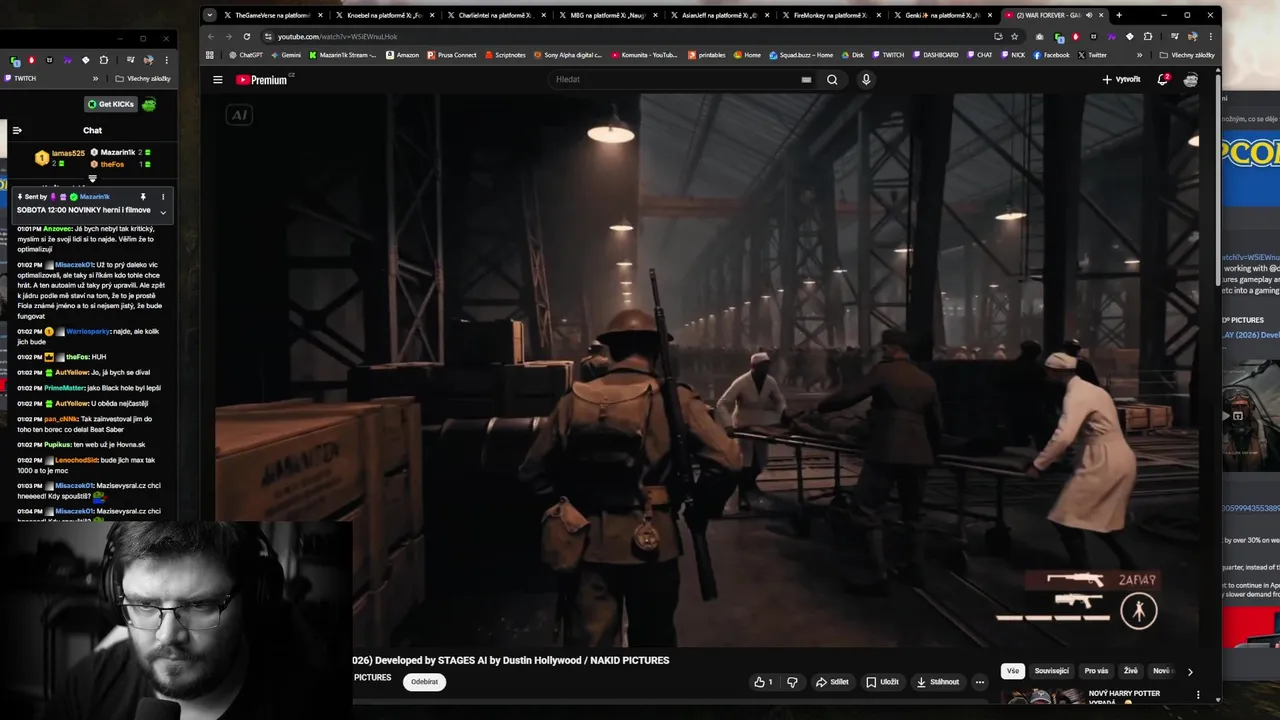Open Chrome three-dot menu in main window
This screenshot has height=720, width=1280.
click(1209, 36)
